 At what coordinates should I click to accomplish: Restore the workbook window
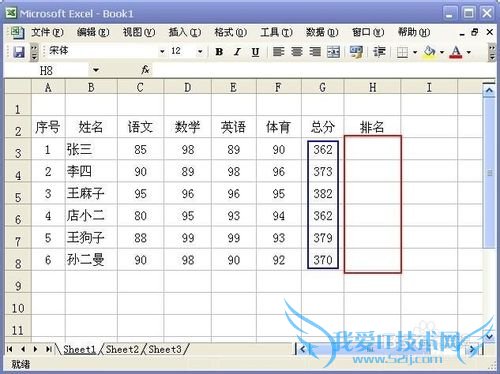[x=475, y=32]
